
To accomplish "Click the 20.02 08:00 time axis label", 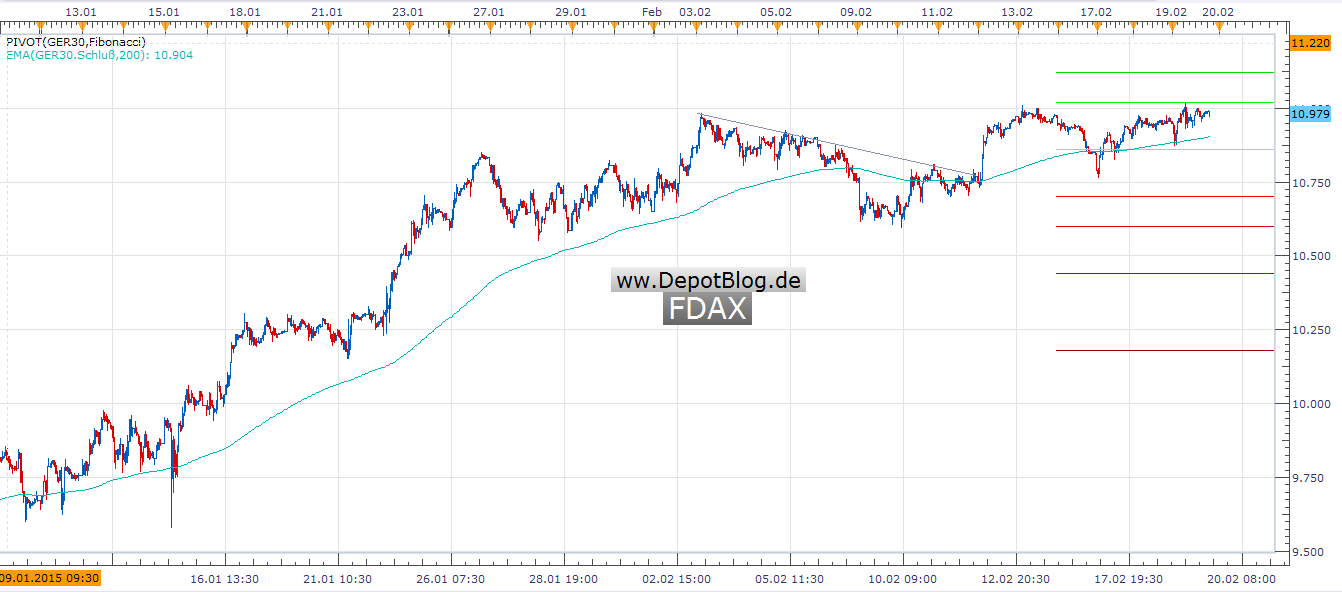I will click(x=1240, y=578).
